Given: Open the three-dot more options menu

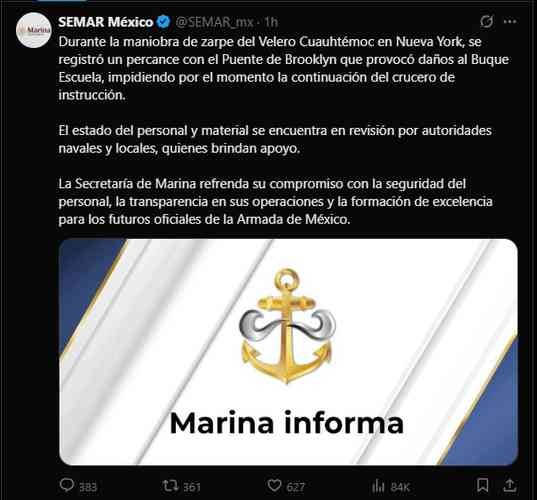Looking at the screenshot, I should click(x=510, y=22).
